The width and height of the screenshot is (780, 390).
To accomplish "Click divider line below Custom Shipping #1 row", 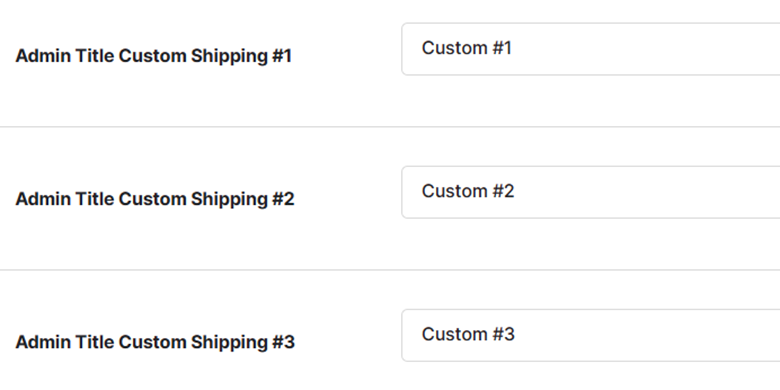I will [x=390, y=127].
